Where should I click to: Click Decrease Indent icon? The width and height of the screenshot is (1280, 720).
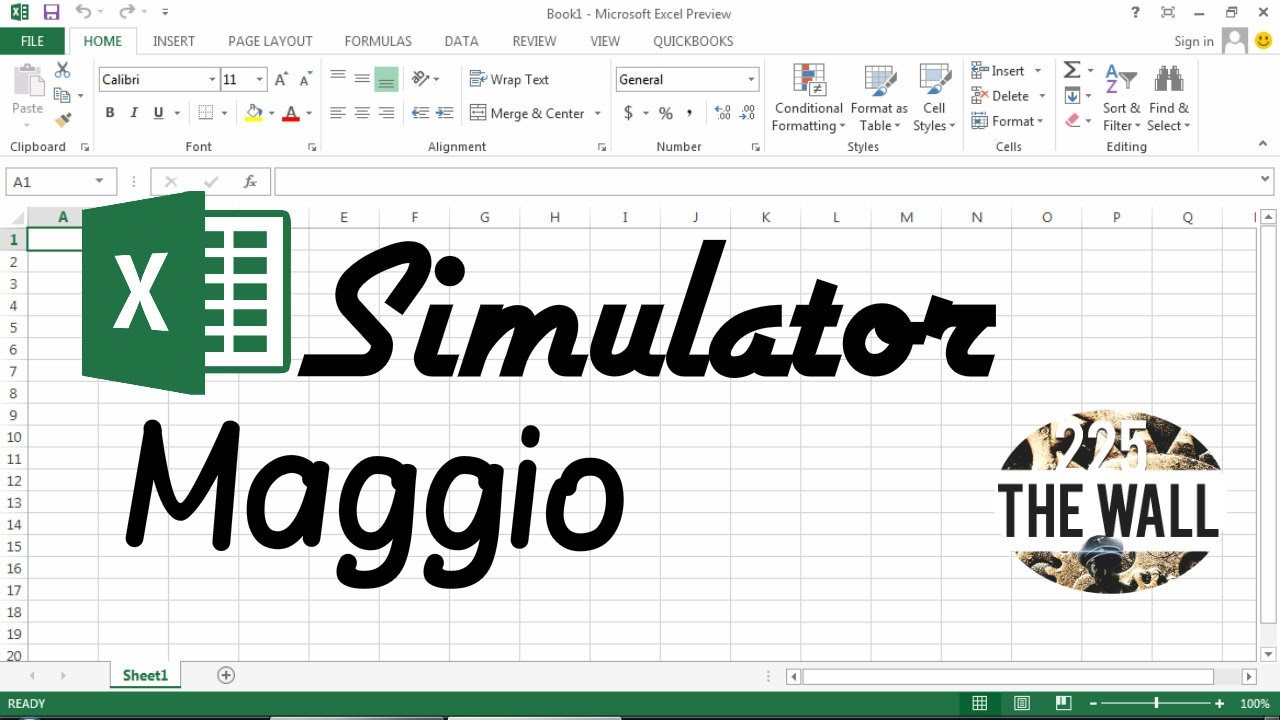(420, 113)
